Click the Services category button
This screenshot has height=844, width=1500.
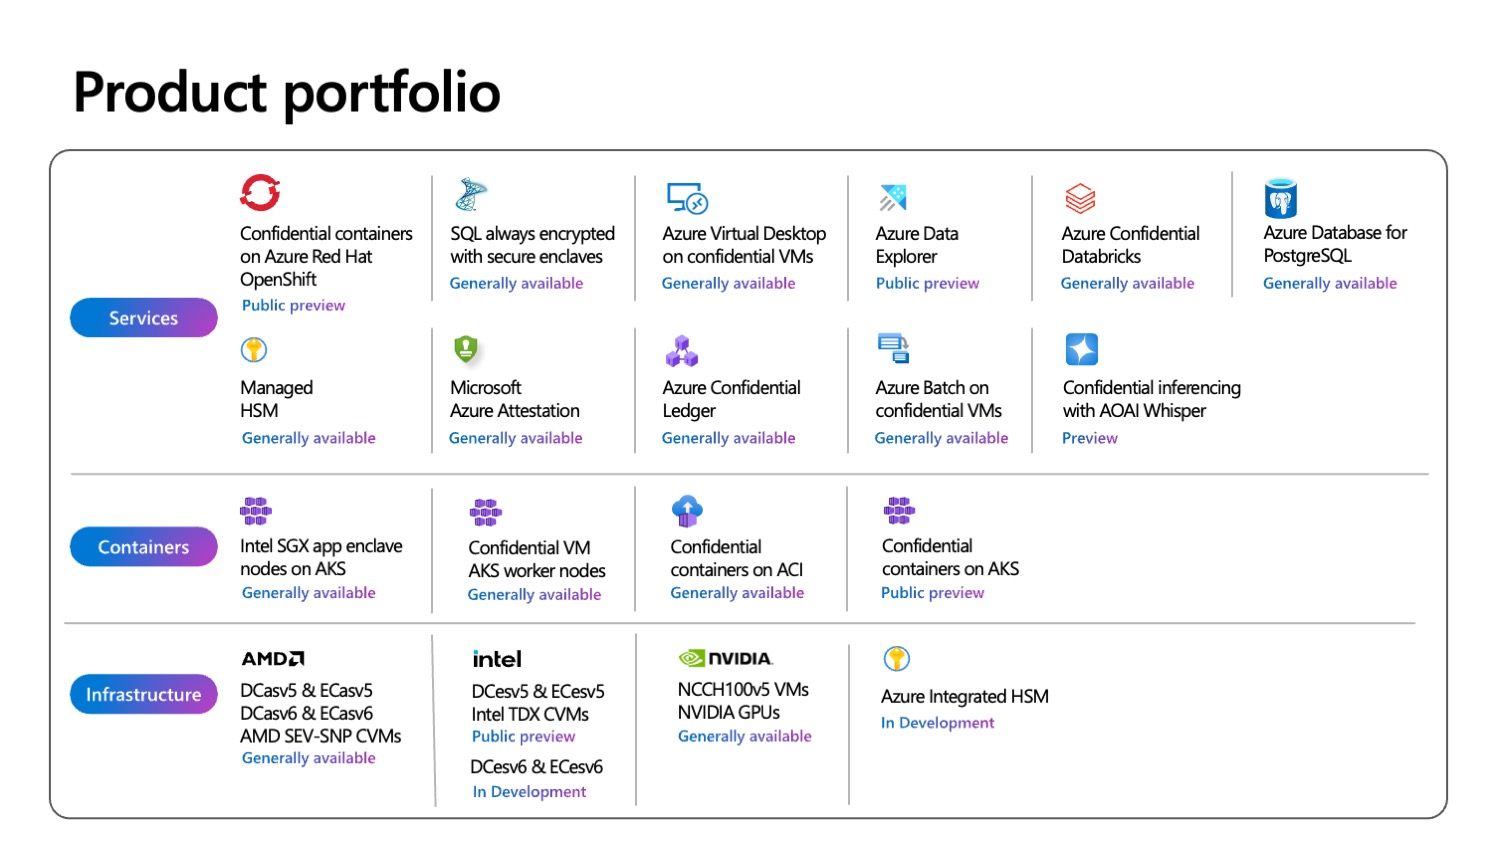tap(143, 318)
